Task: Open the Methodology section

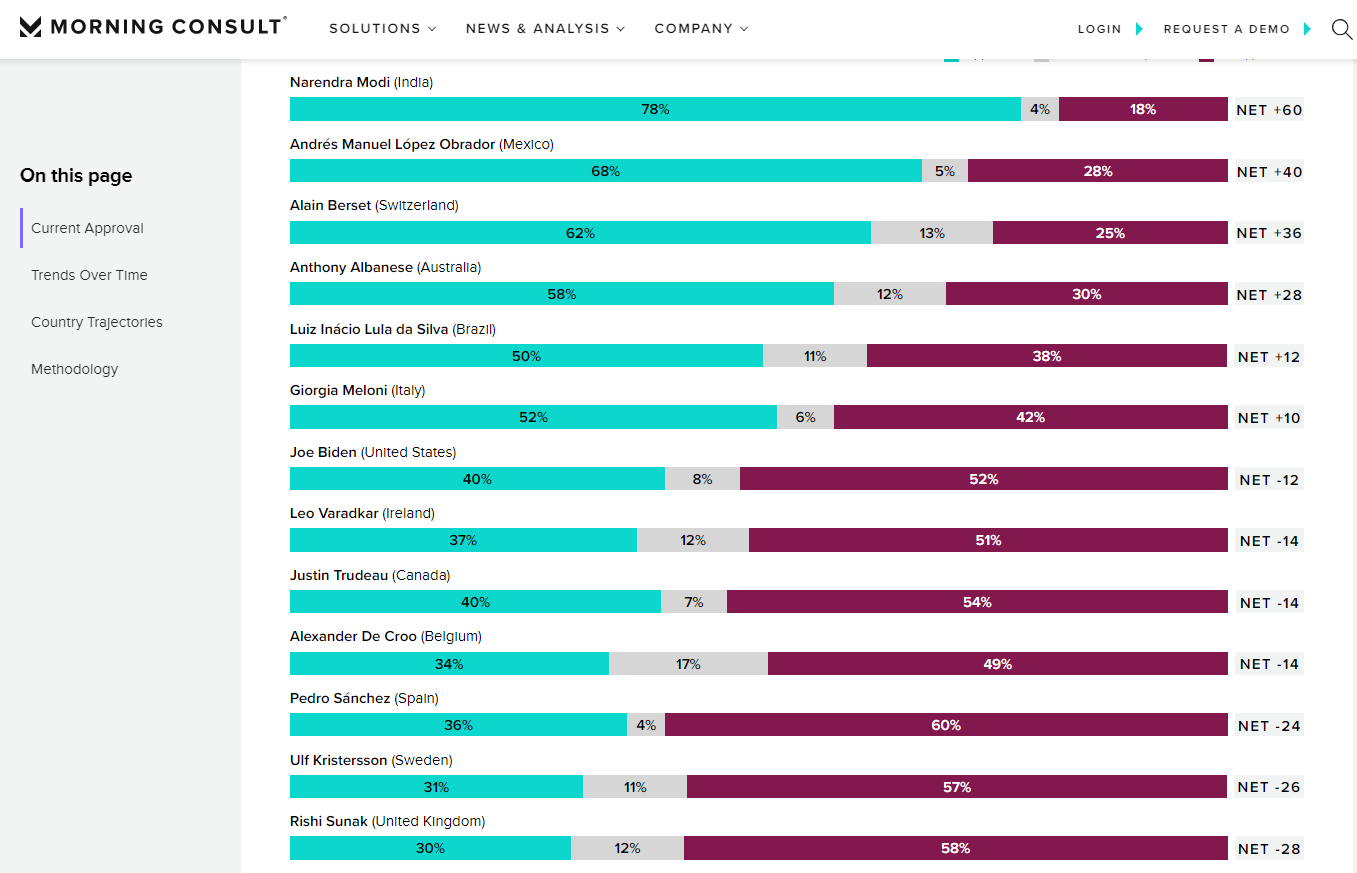Action: coord(74,369)
